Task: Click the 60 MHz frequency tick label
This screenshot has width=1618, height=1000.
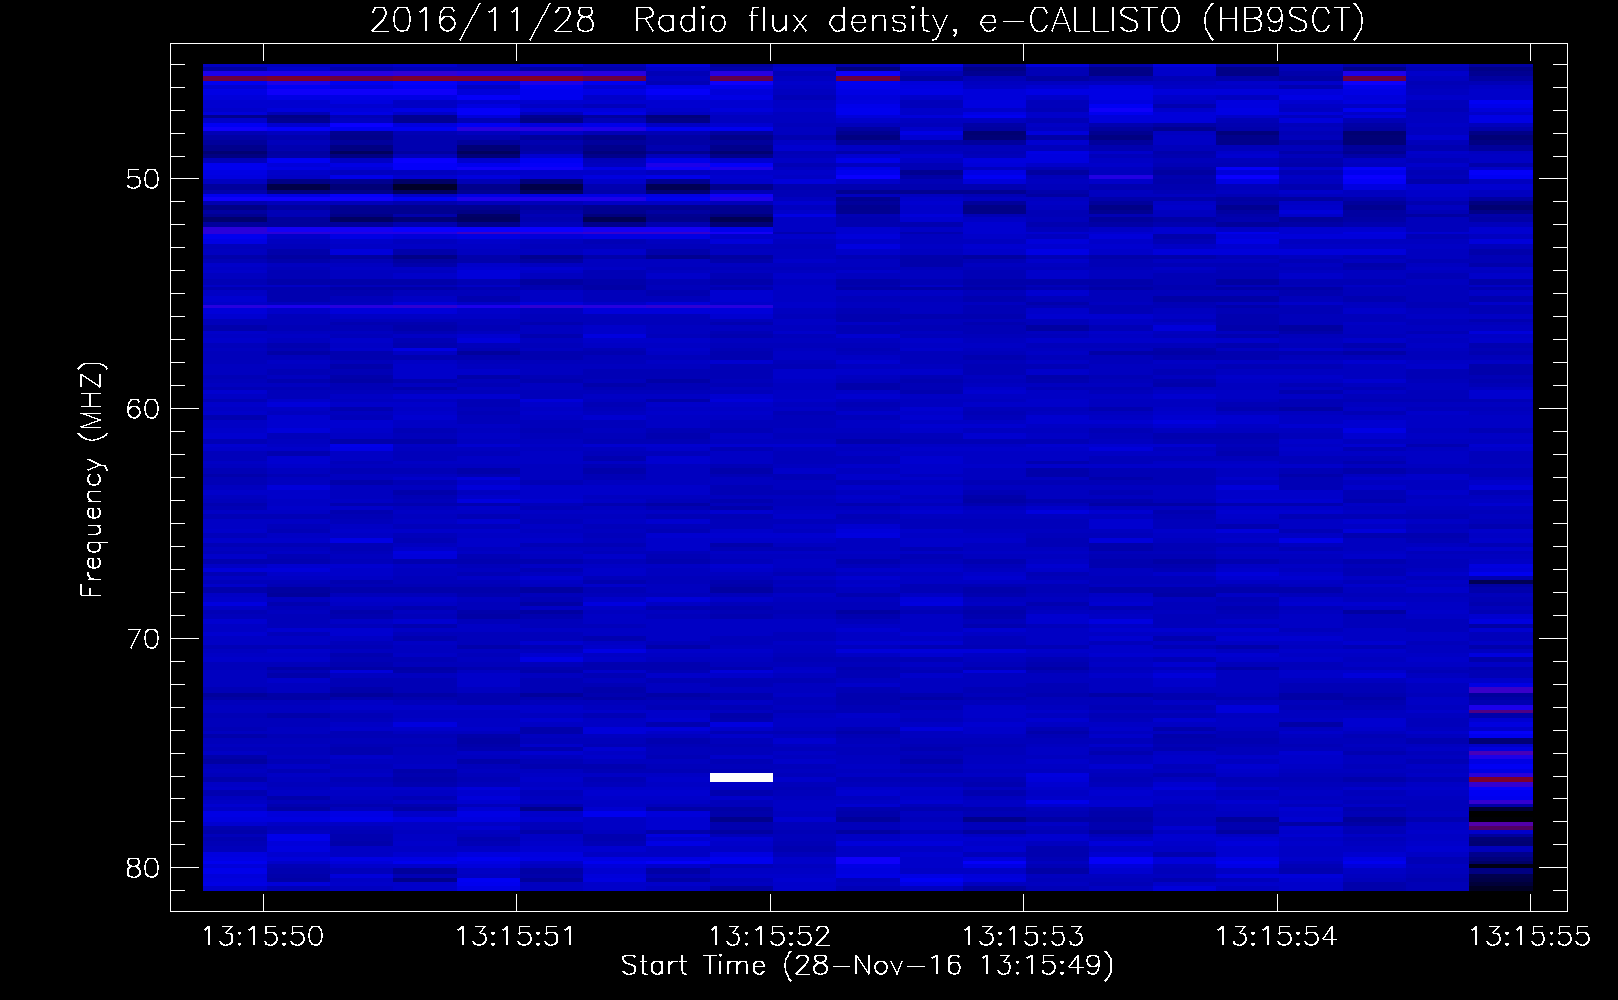Action: tap(143, 409)
